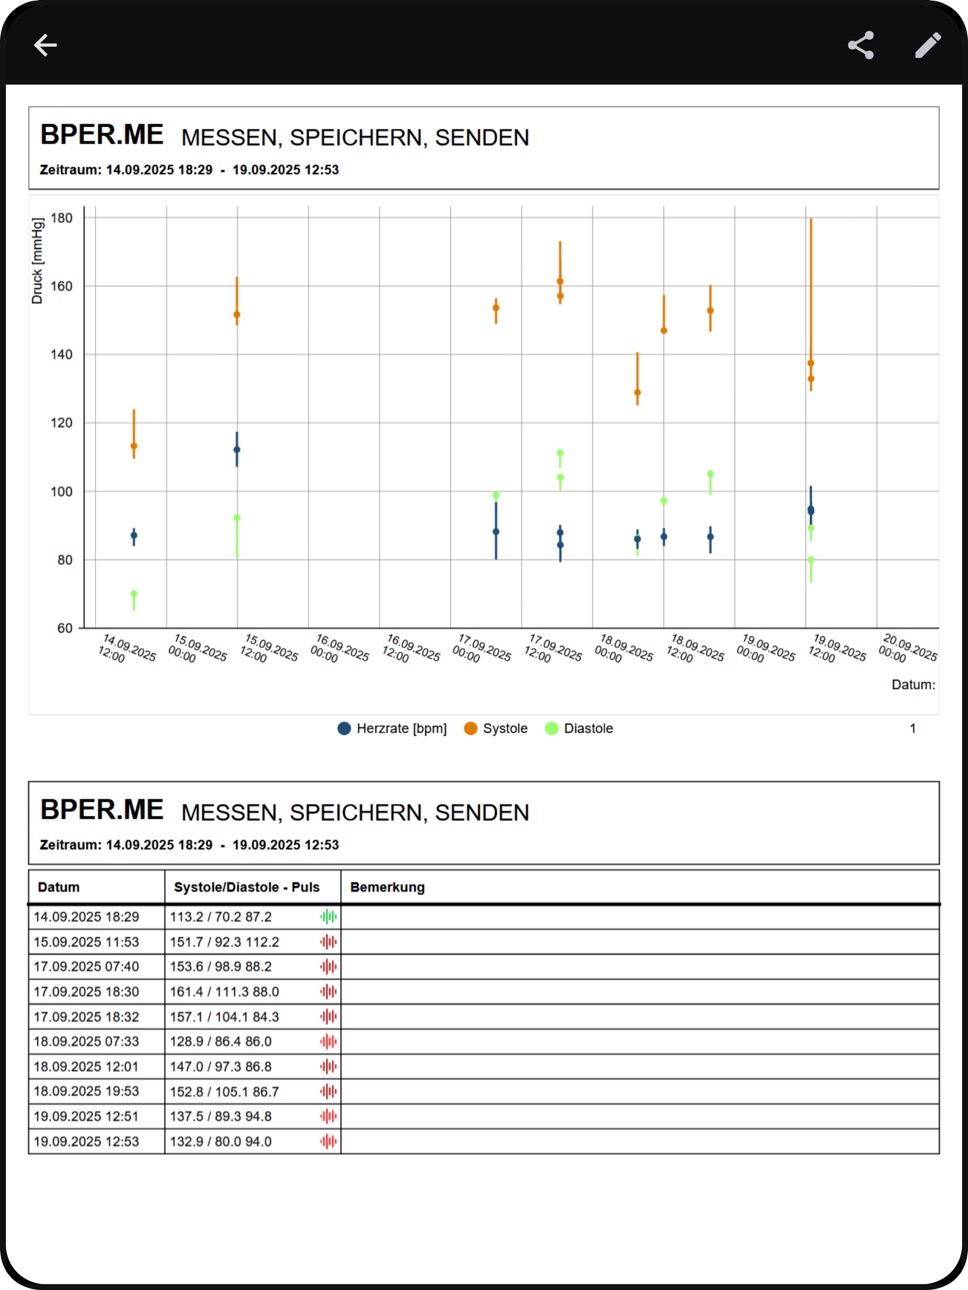Click the Herzrate [bpm] legend label
Screen dimensions: 968x1290
tap(401, 729)
